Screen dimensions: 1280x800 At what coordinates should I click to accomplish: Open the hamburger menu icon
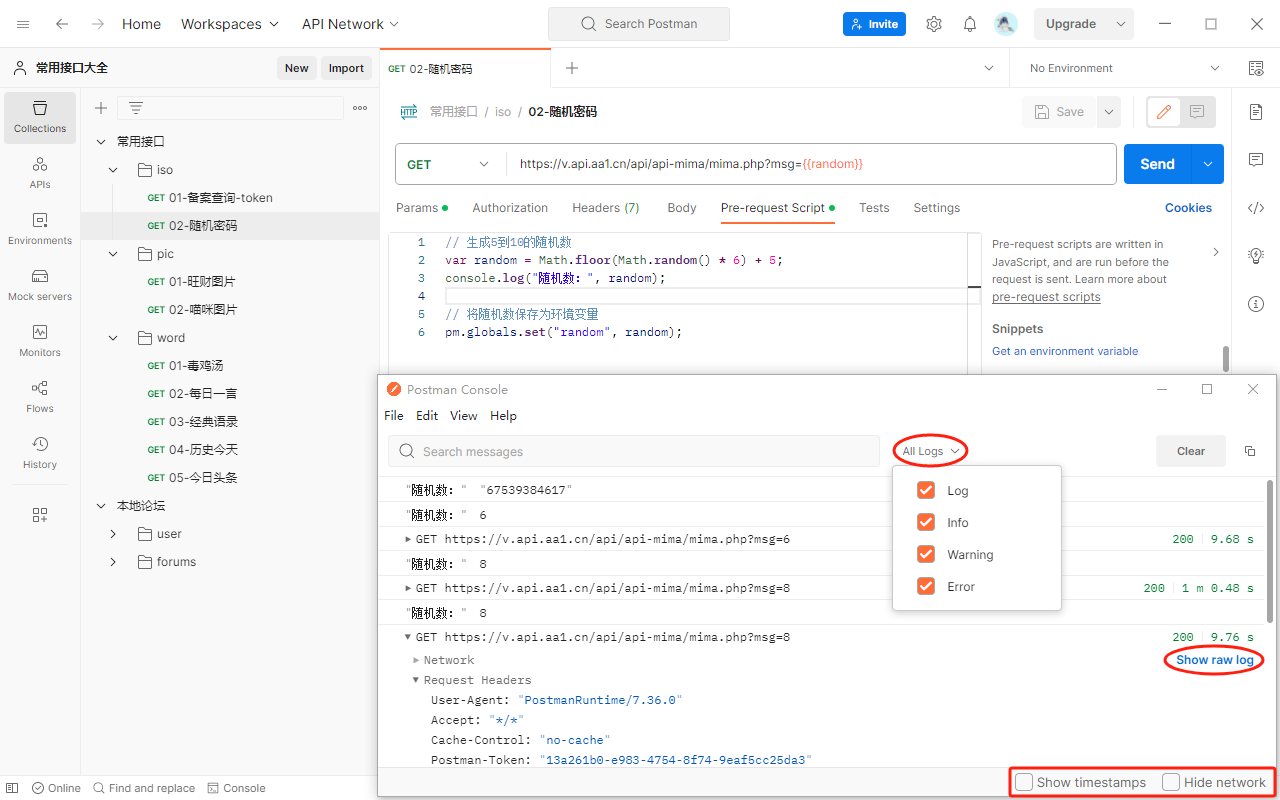coord(23,24)
